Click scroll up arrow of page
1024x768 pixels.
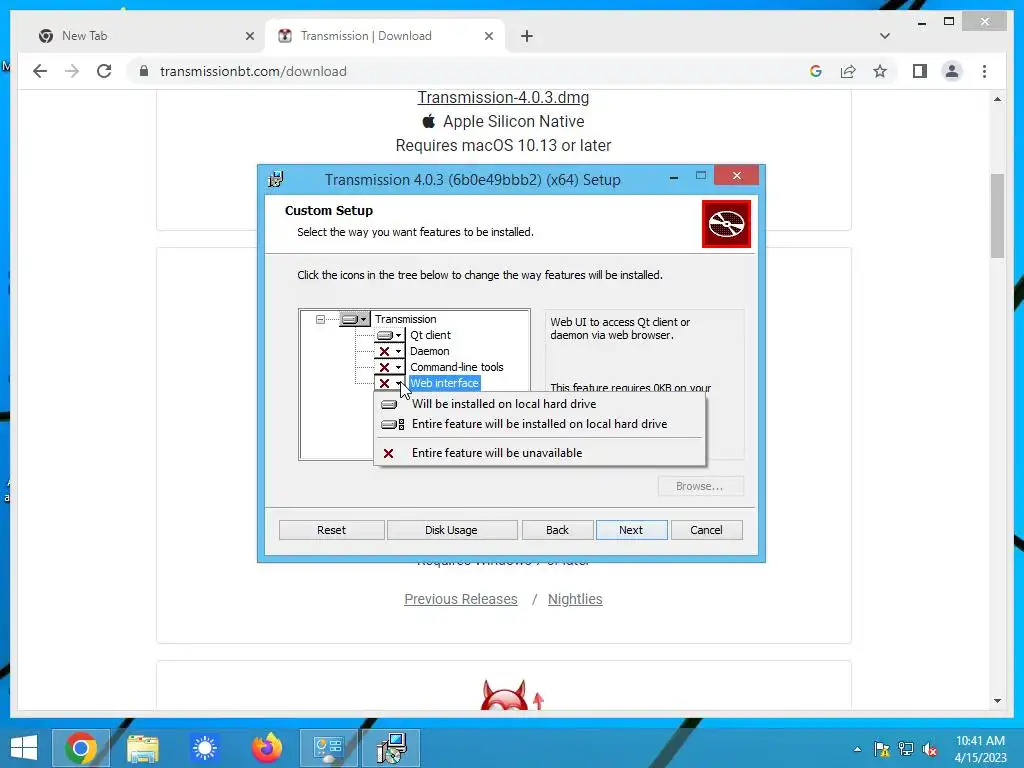[997, 99]
